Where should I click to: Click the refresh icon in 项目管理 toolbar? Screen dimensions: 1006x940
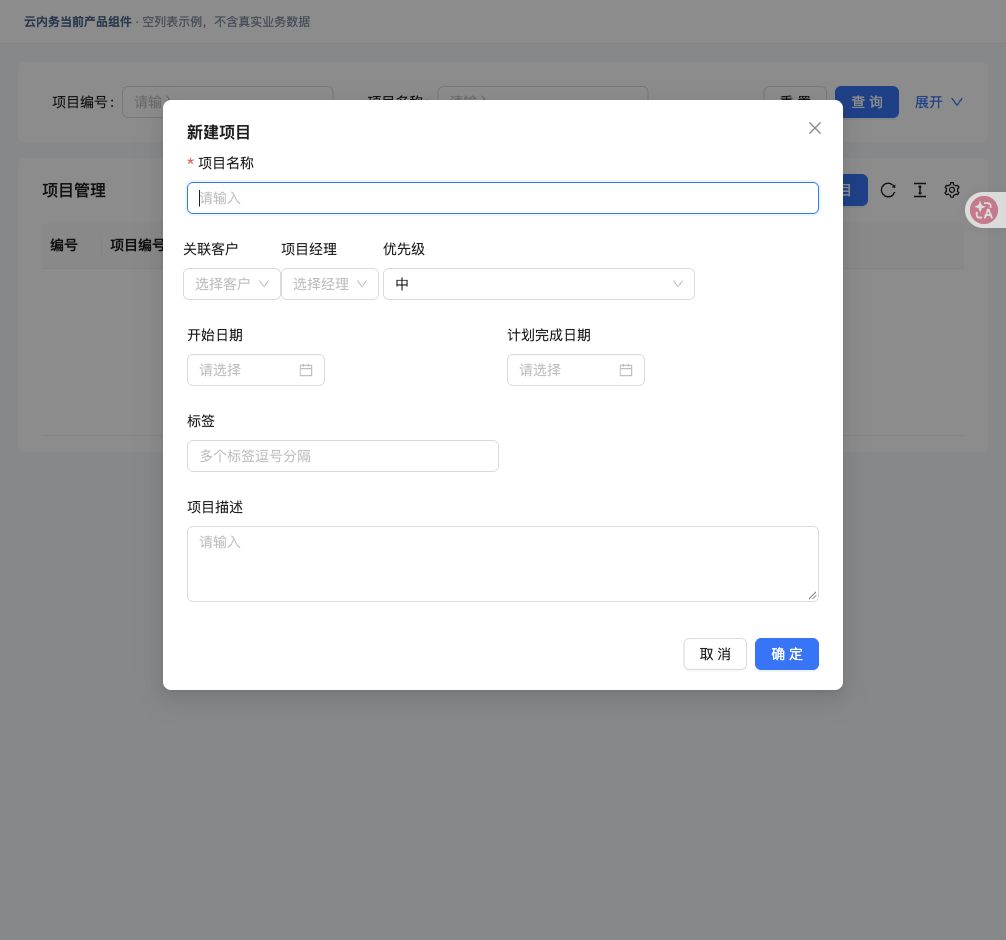tap(888, 190)
